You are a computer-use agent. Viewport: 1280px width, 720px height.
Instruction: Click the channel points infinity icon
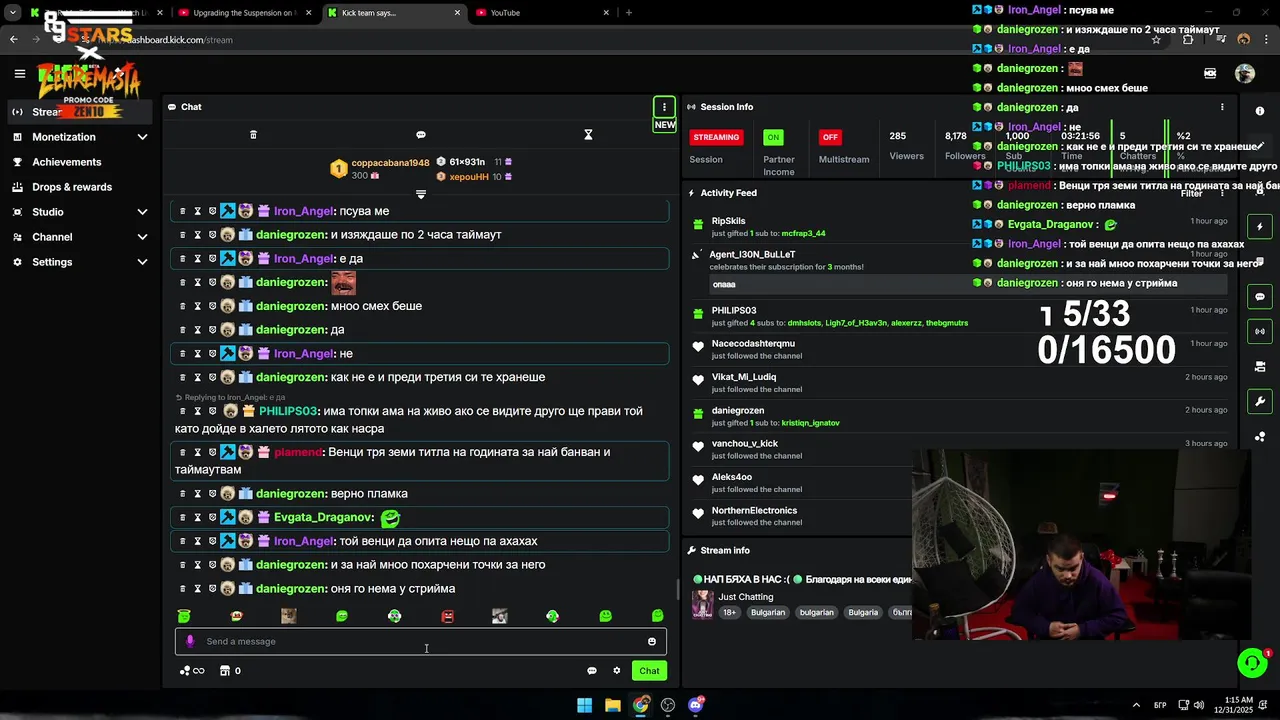click(x=192, y=671)
